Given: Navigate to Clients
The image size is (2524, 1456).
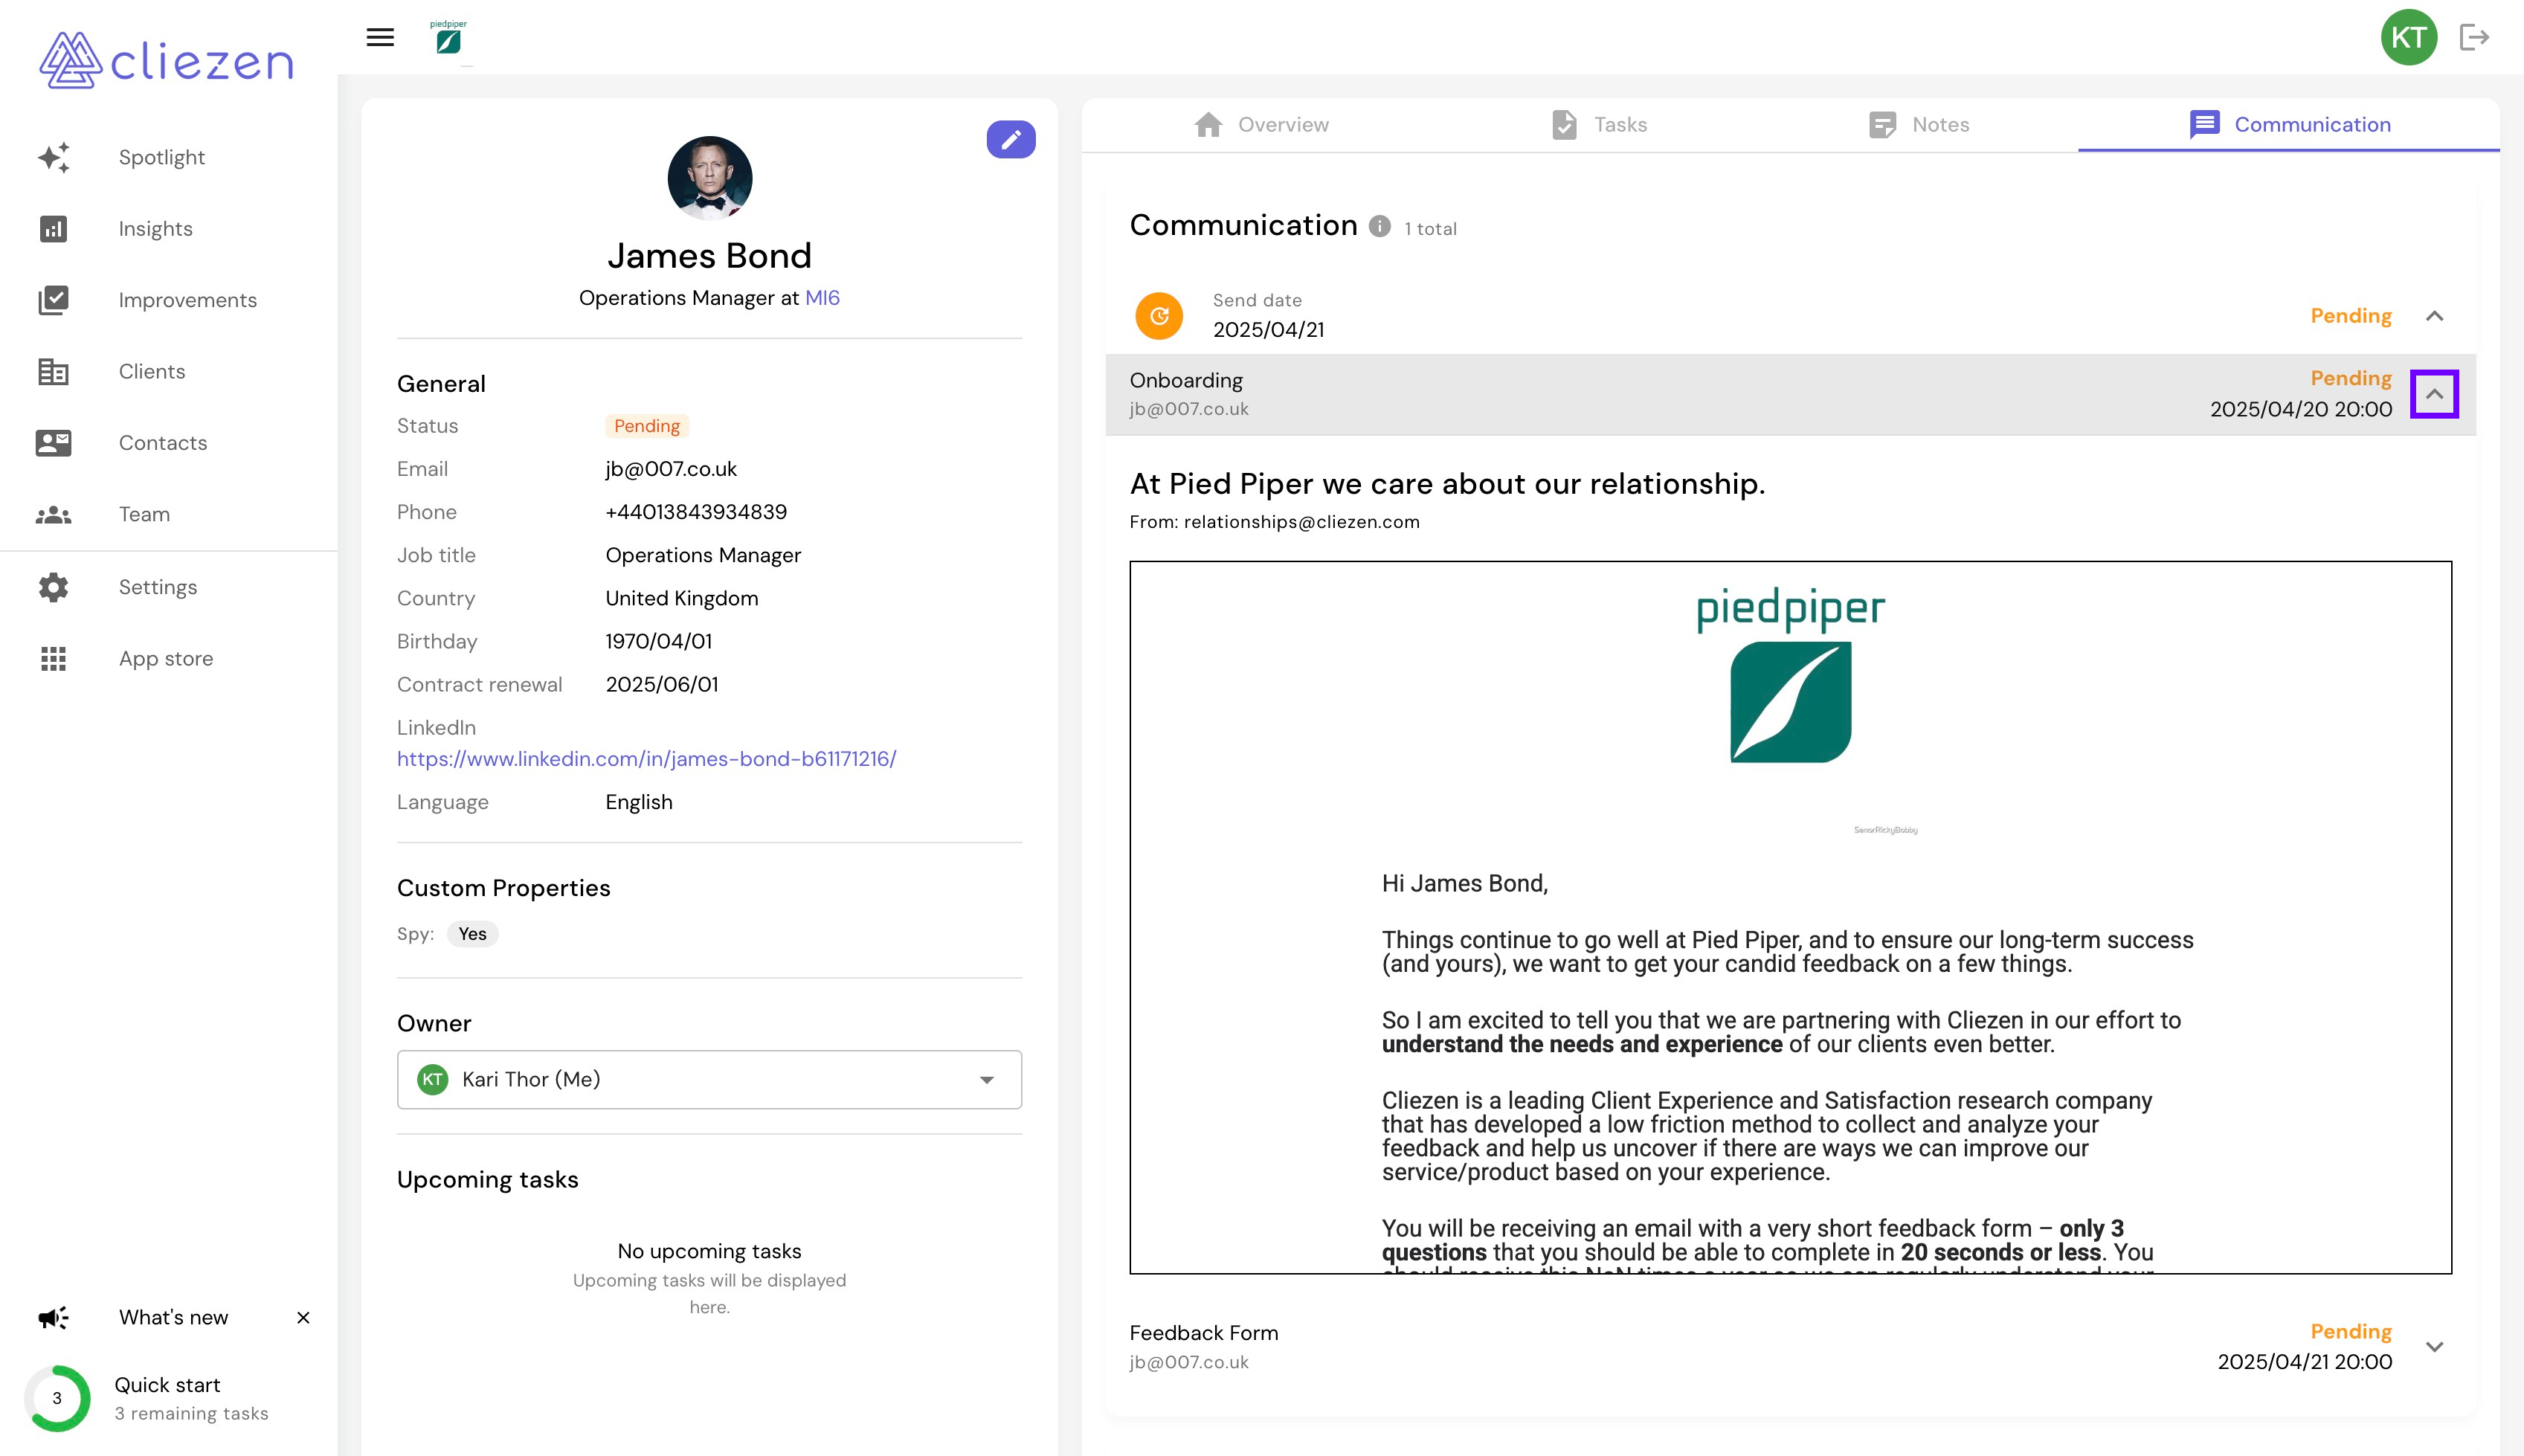Looking at the screenshot, I should [x=152, y=371].
